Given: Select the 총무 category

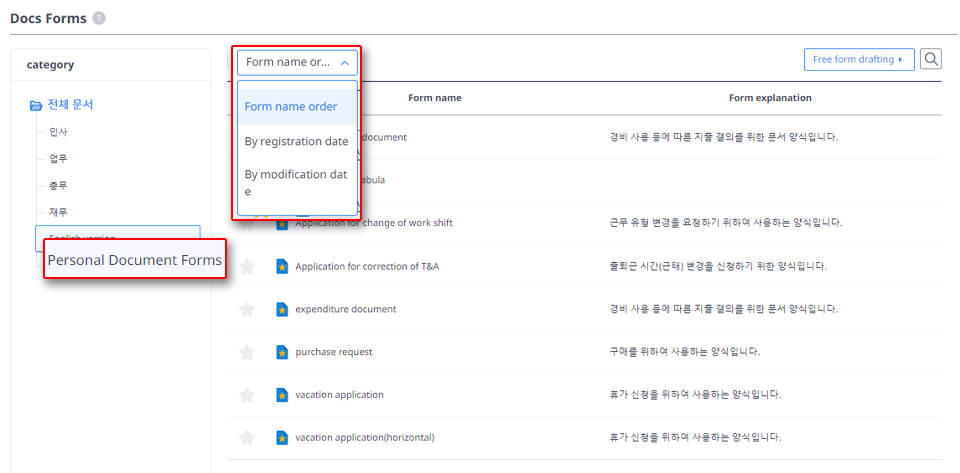Looking at the screenshot, I should [x=58, y=185].
